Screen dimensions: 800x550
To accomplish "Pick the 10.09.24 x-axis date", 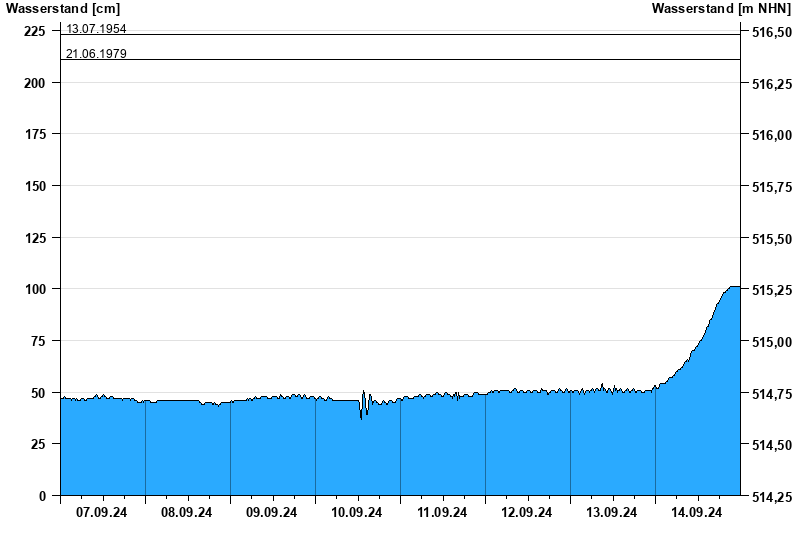I will [357, 513].
